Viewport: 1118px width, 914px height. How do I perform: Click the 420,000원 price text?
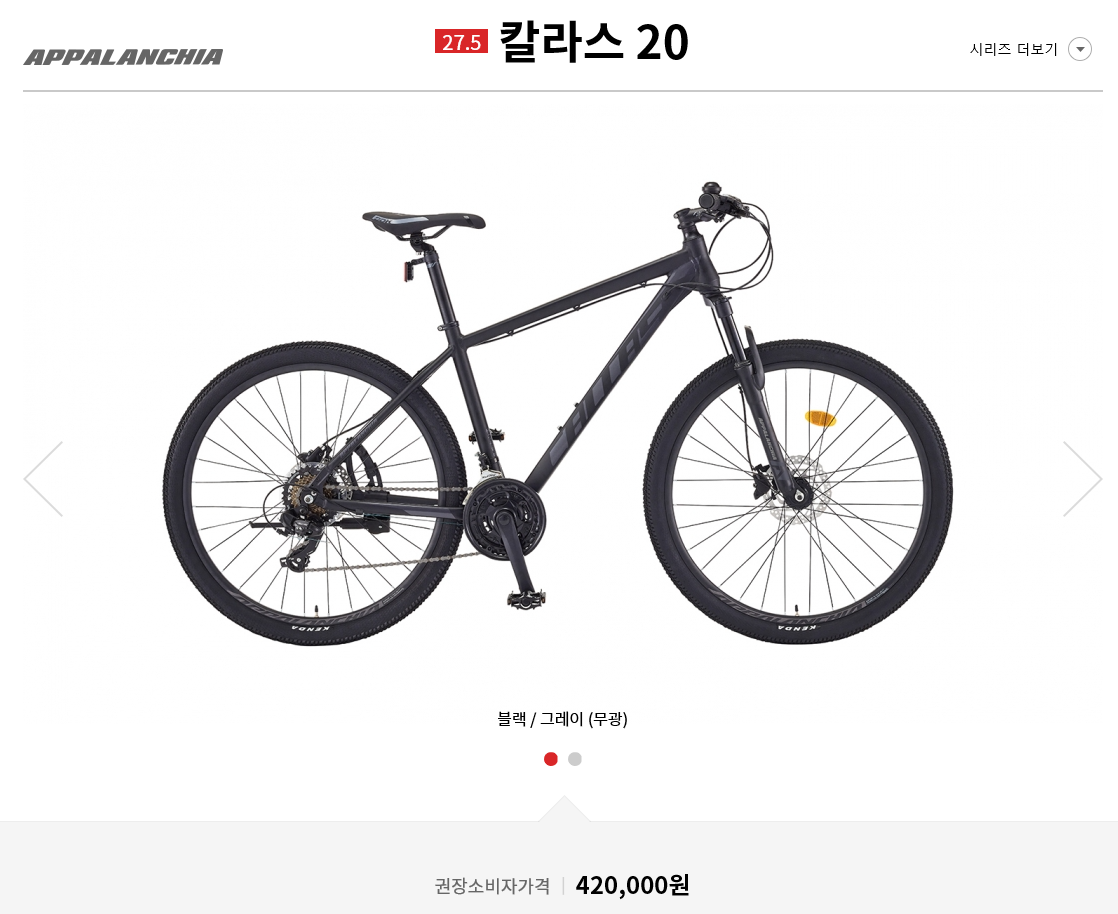coord(632,885)
